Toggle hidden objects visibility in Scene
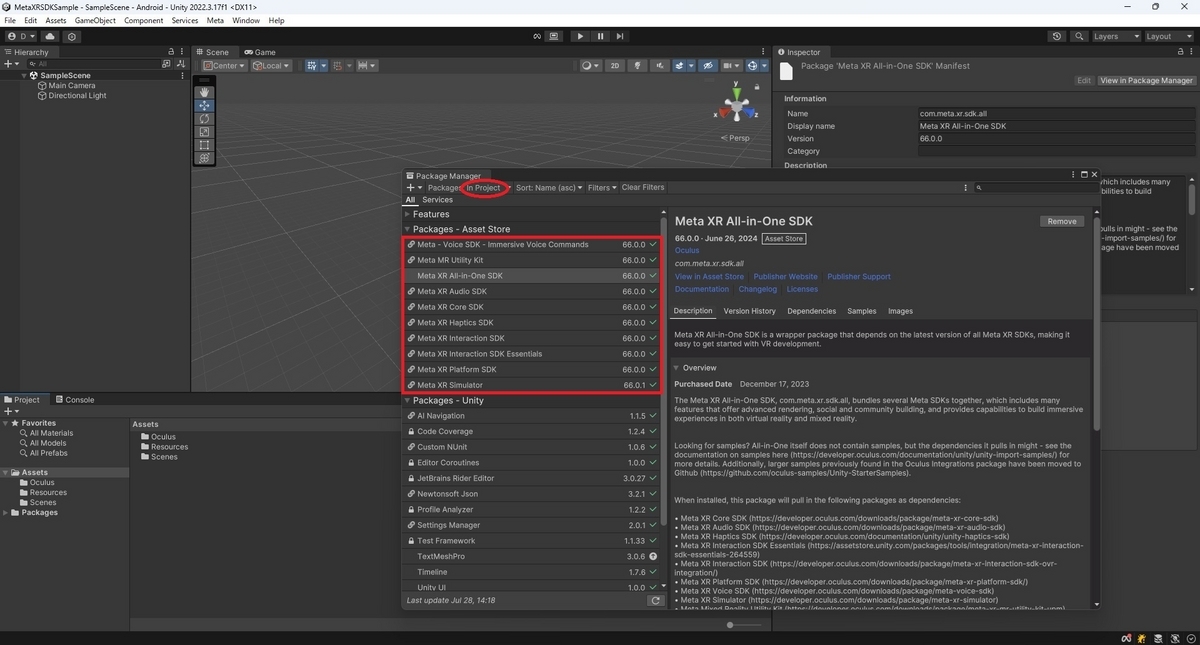The height and width of the screenshot is (645, 1200). (707, 66)
